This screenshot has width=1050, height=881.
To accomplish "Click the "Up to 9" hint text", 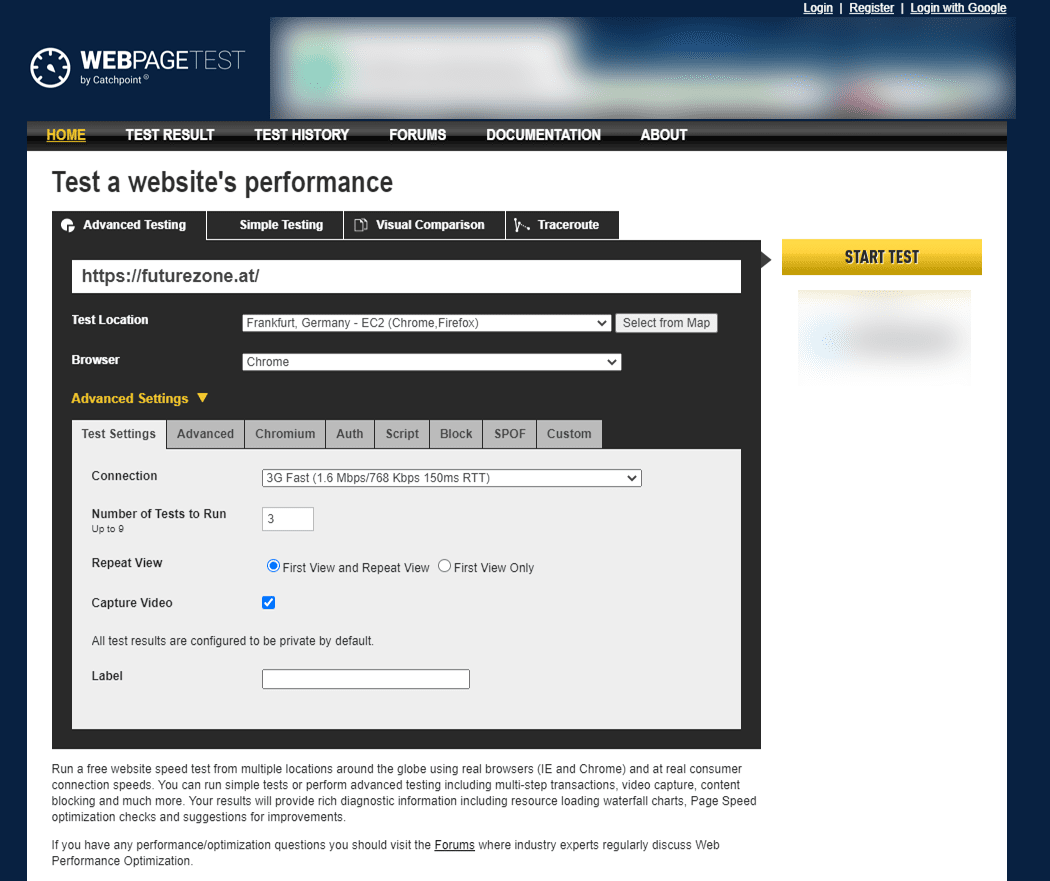I will tap(108, 529).
